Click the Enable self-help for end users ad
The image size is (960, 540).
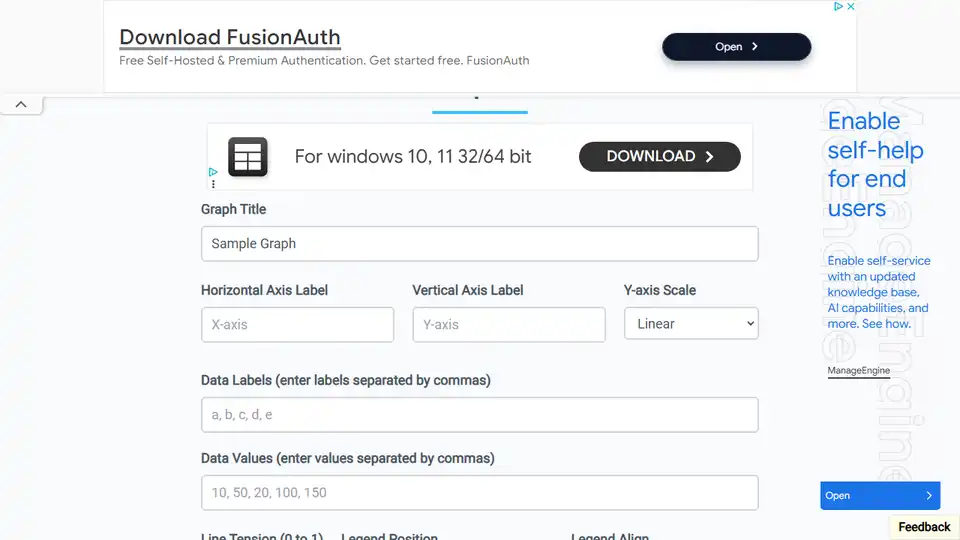click(875, 164)
